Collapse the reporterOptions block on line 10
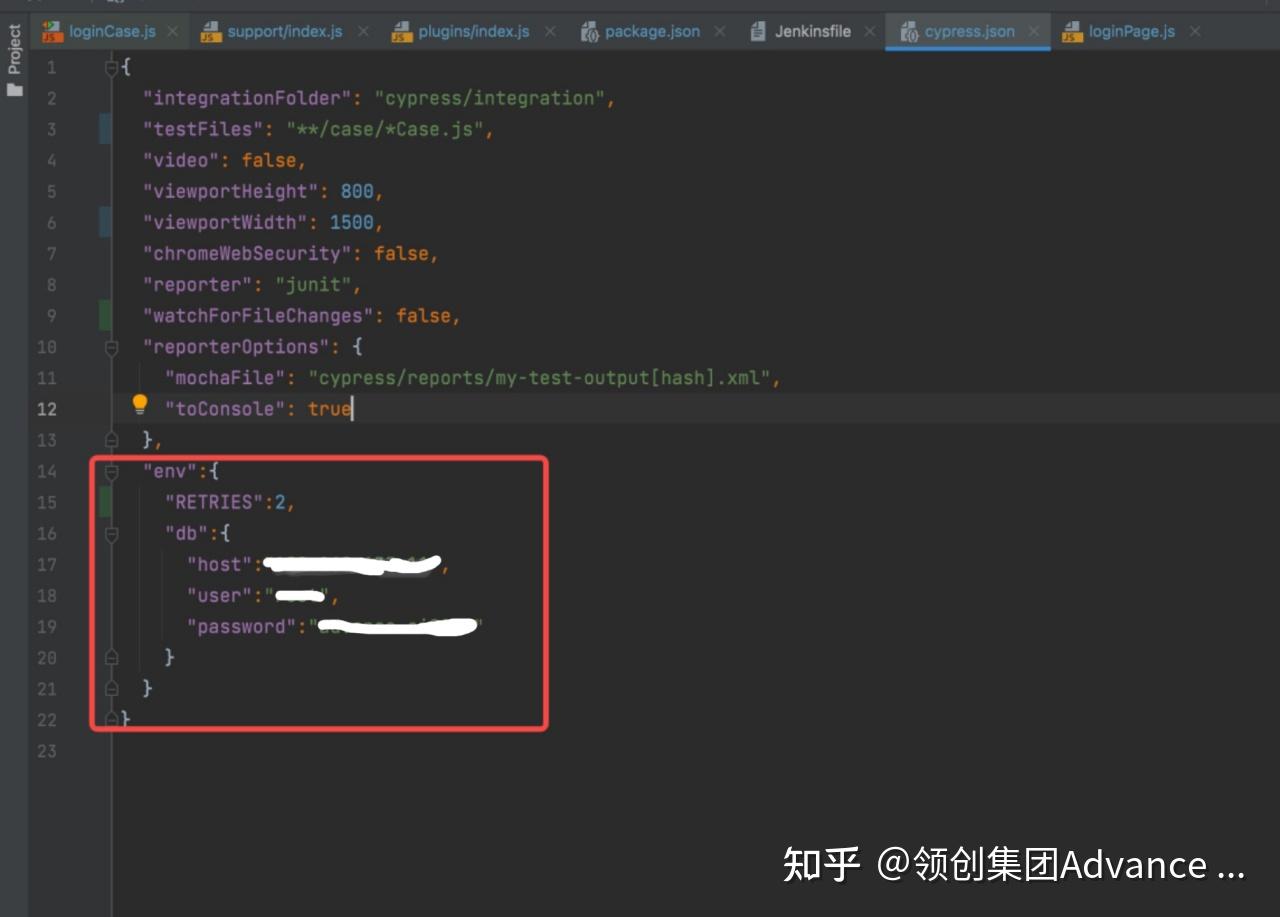This screenshot has height=917, width=1280. (x=112, y=347)
